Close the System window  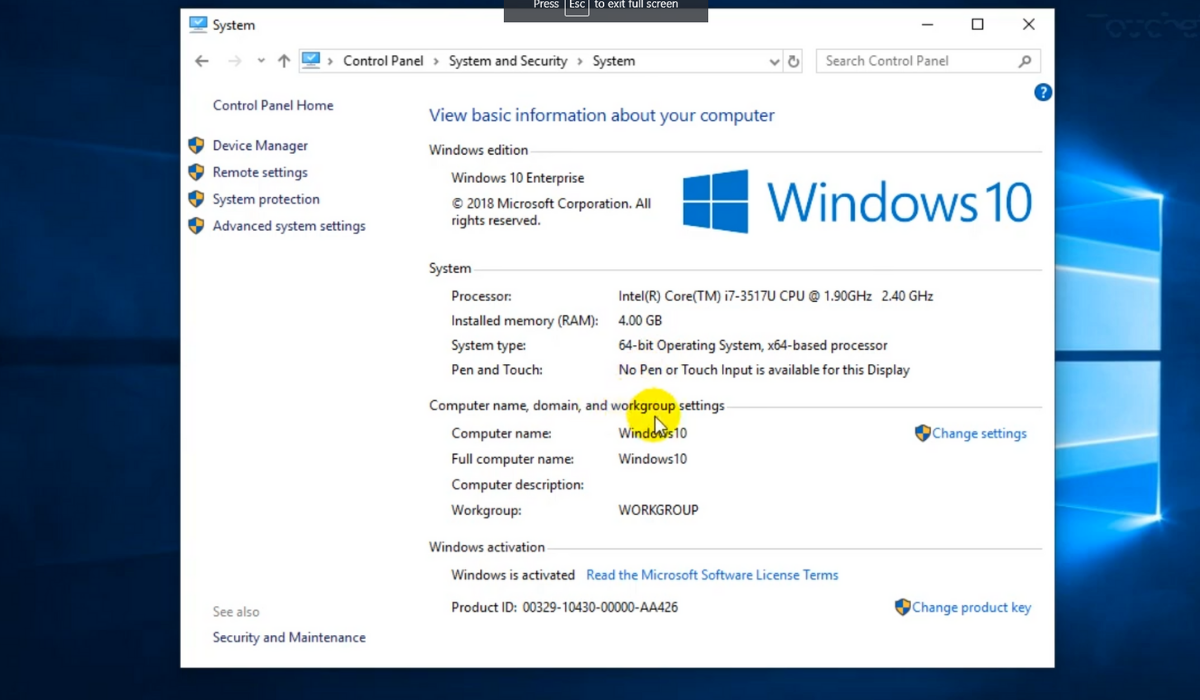pos(1028,25)
